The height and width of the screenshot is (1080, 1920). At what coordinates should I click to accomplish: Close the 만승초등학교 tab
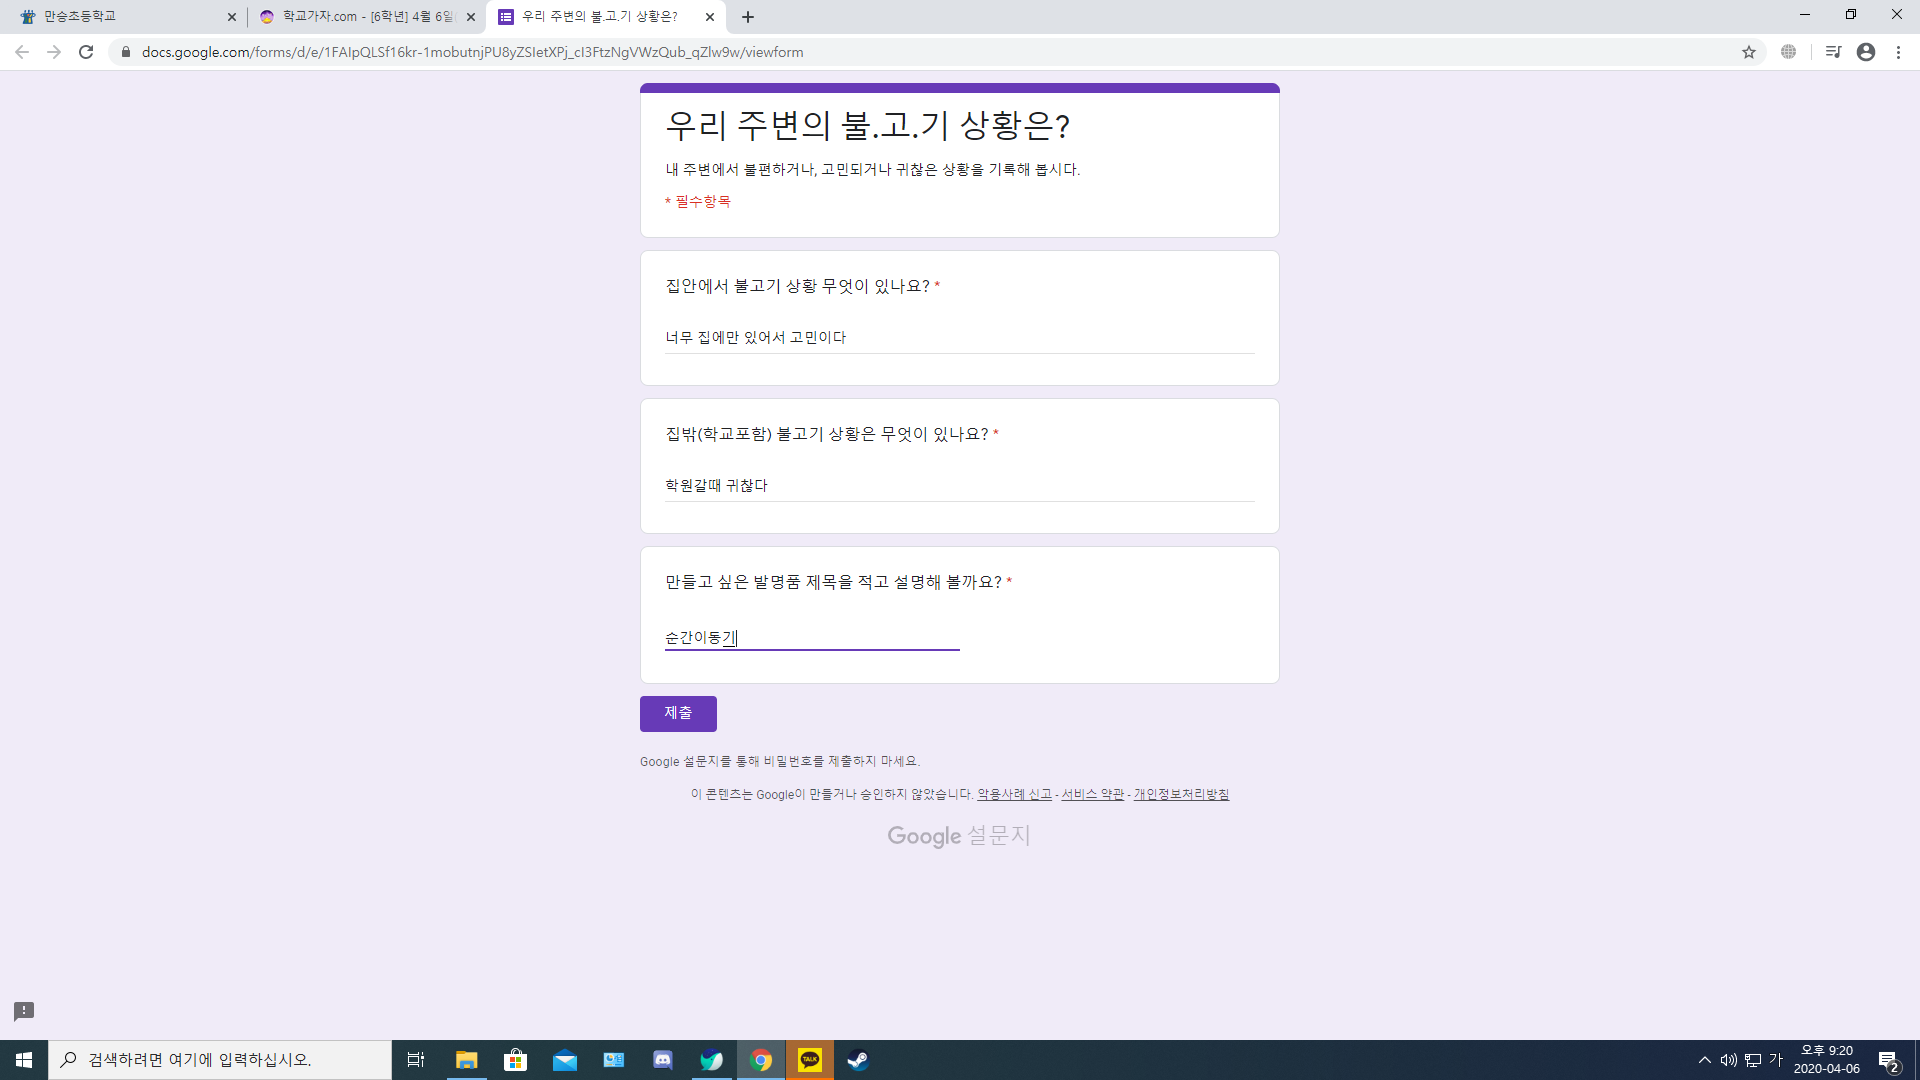tap(232, 17)
